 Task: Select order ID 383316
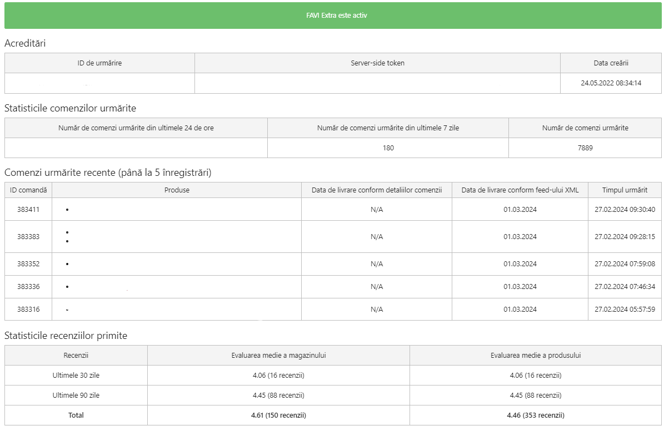(28, 310)
